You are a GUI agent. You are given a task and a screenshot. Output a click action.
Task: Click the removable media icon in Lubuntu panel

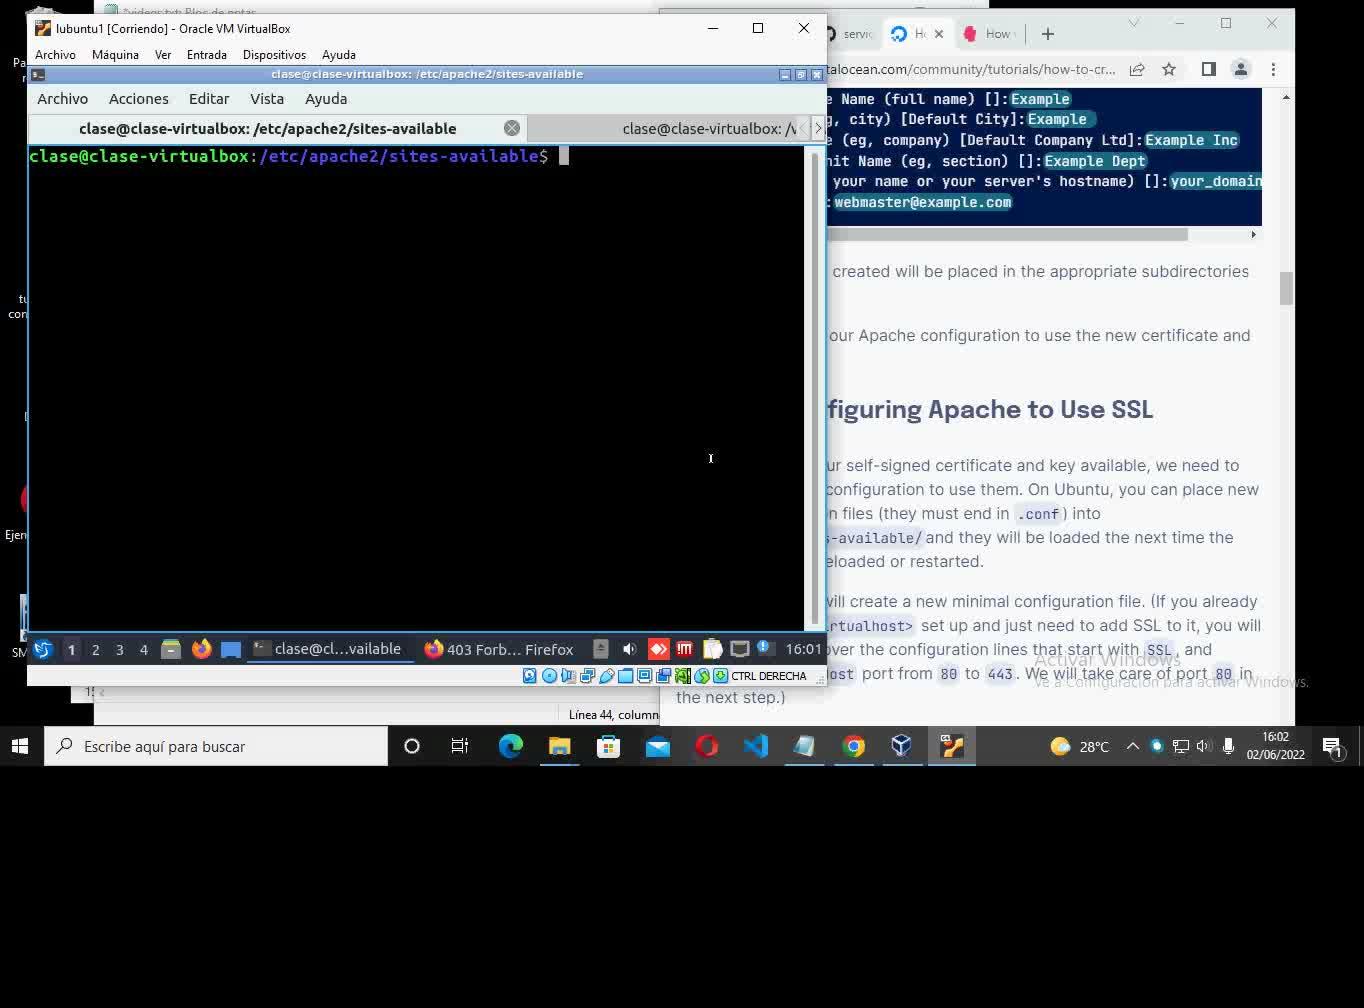tap(600, 649)
